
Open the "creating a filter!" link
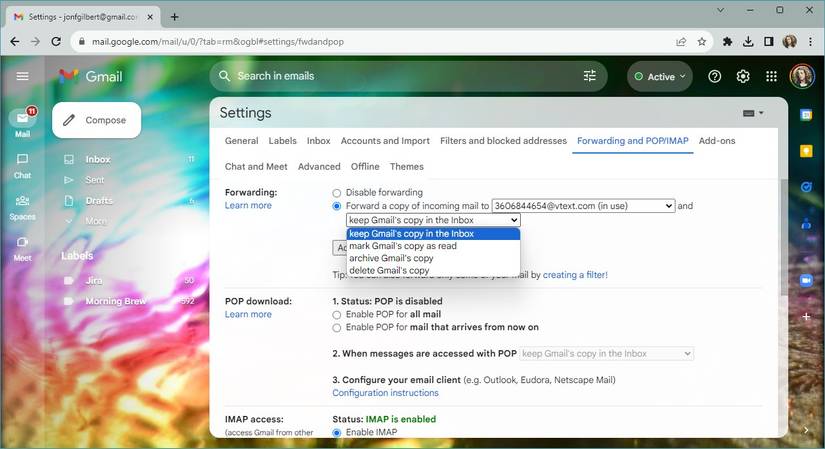[575, 275]
